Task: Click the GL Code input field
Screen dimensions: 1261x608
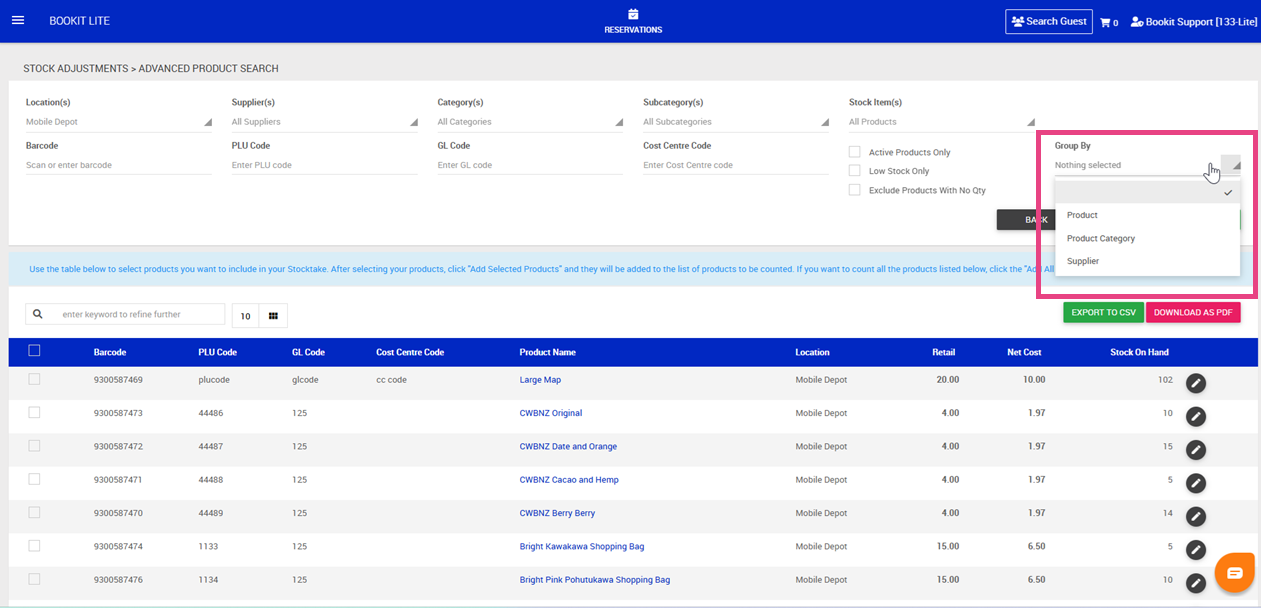Action: click(x=530, y=165)
